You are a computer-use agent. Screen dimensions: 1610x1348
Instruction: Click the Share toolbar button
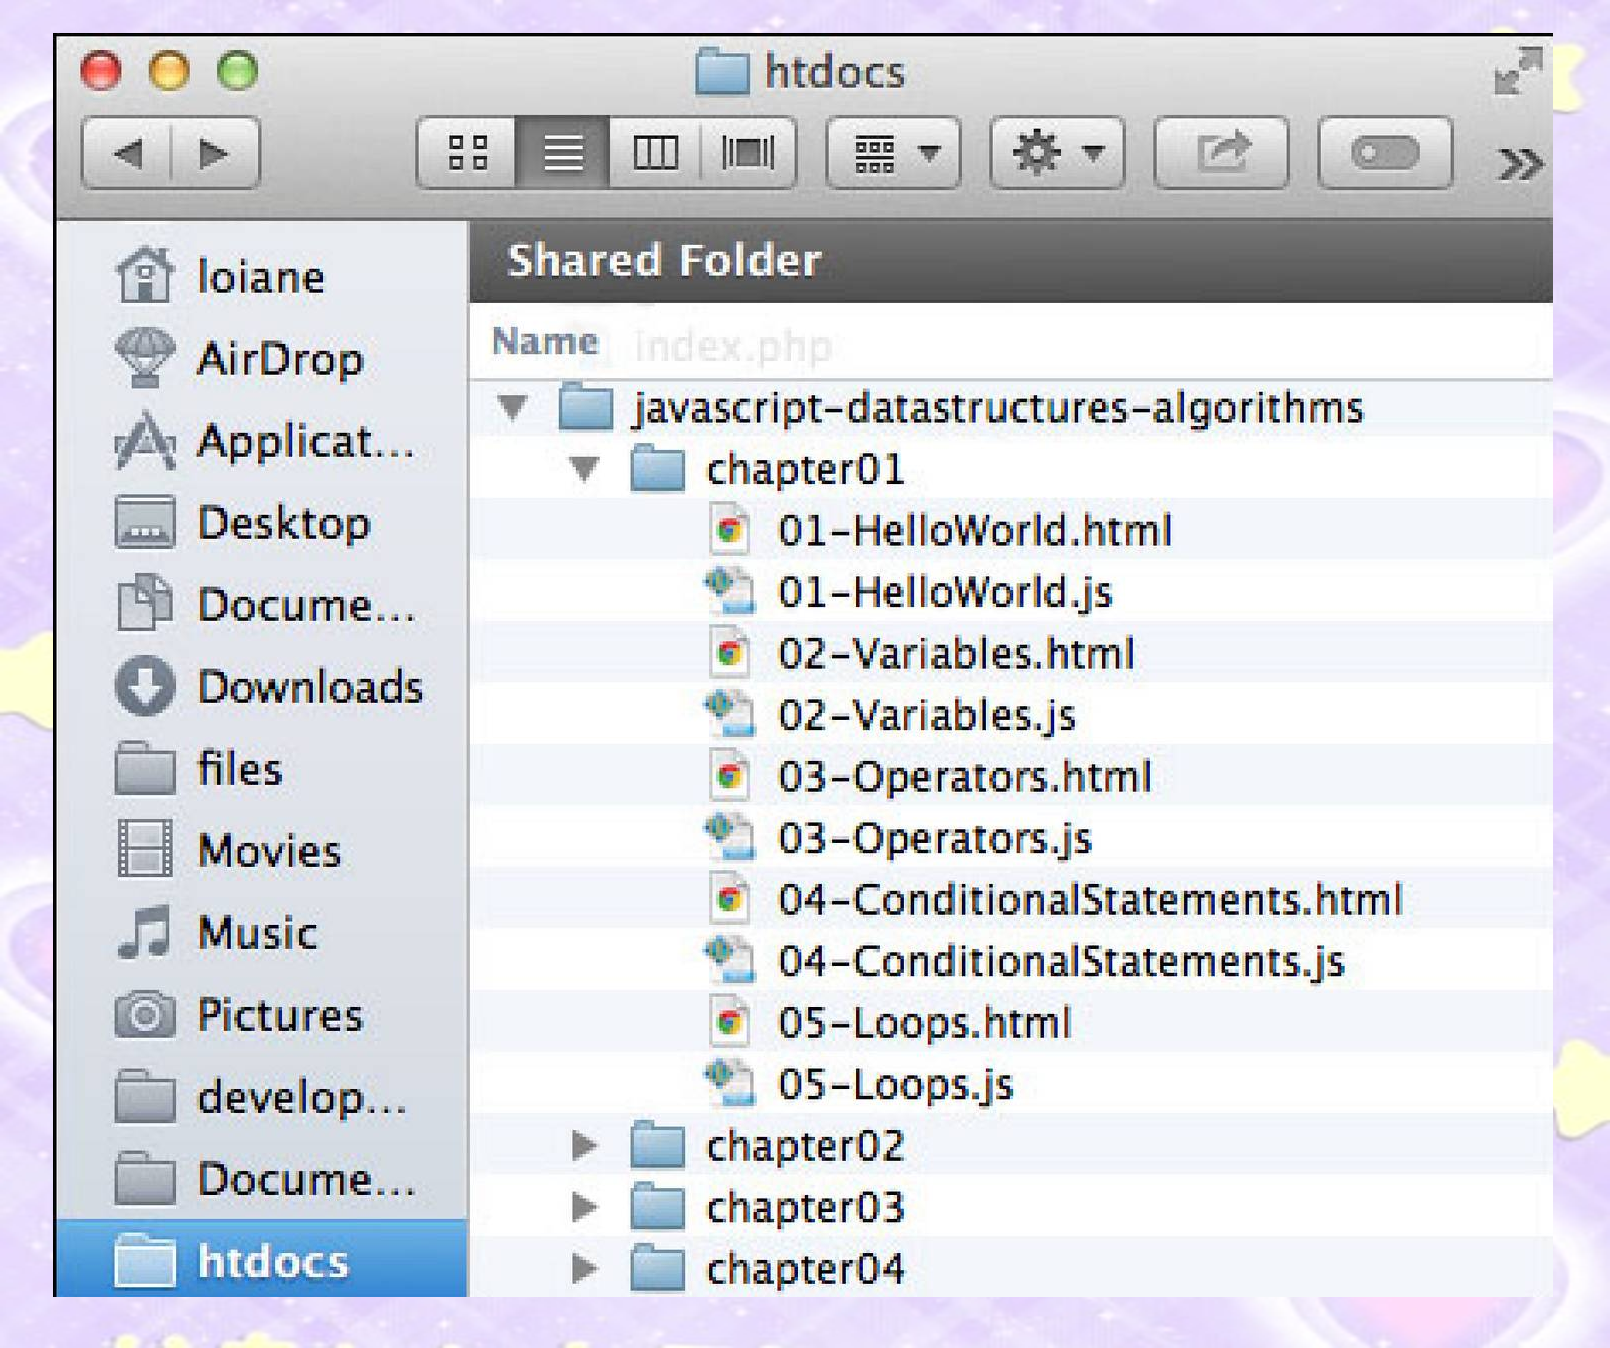[x=1221, y=153]
